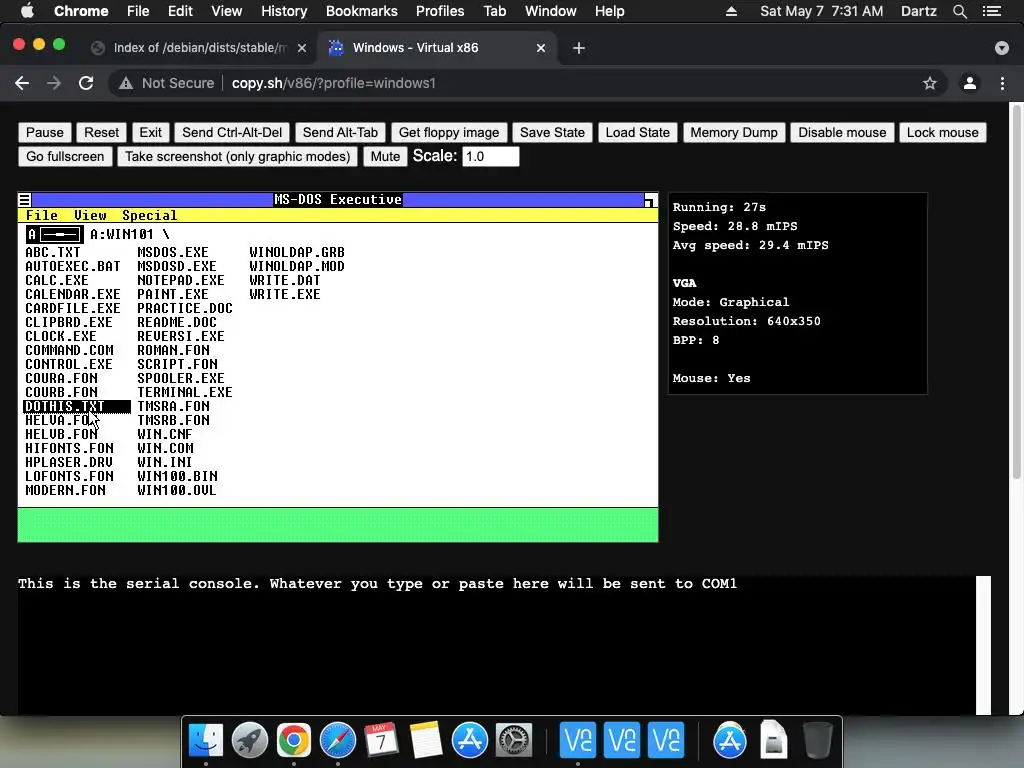
Task: Click the MS-DOS Executive maximize box icon
Action: (650, 200)
